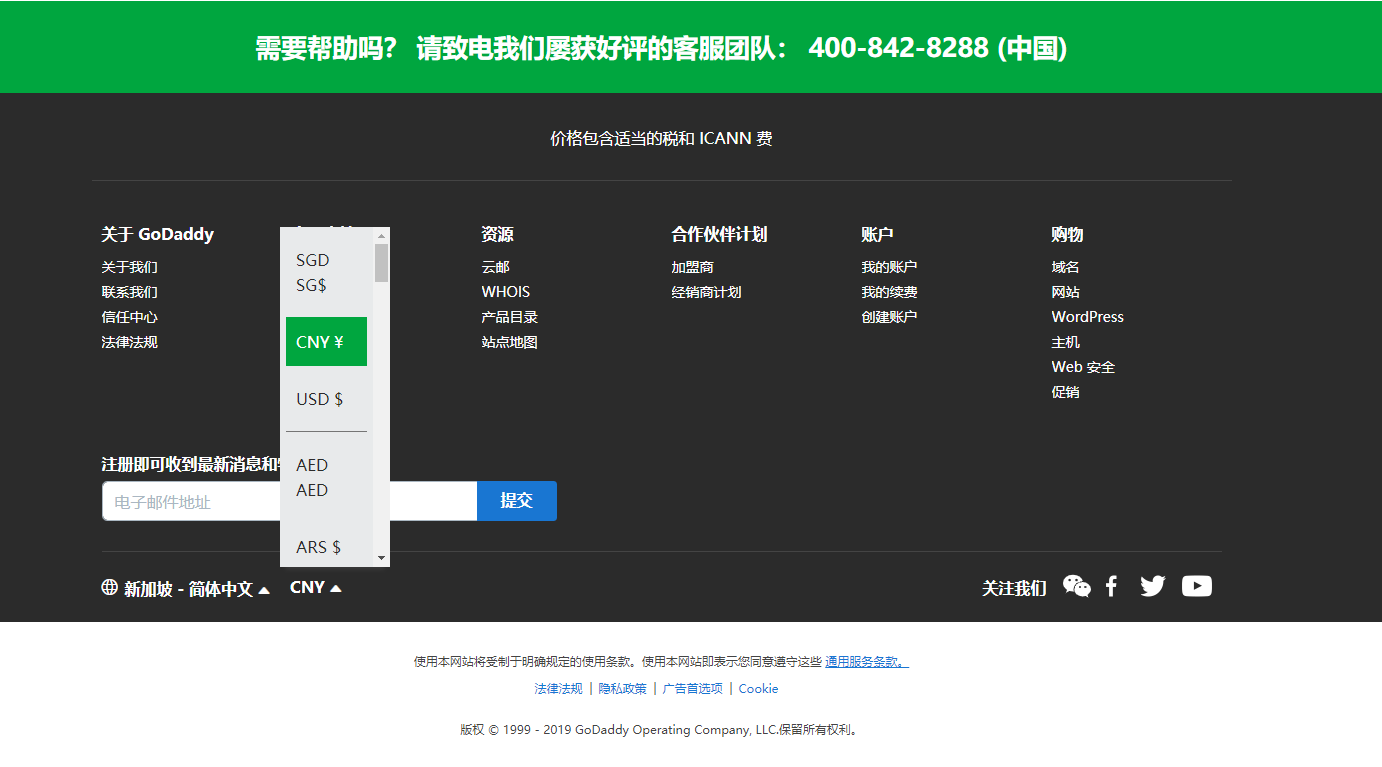Open the WeChat social icon
Screen dimensions: 1382x767
pos(1076,587)
